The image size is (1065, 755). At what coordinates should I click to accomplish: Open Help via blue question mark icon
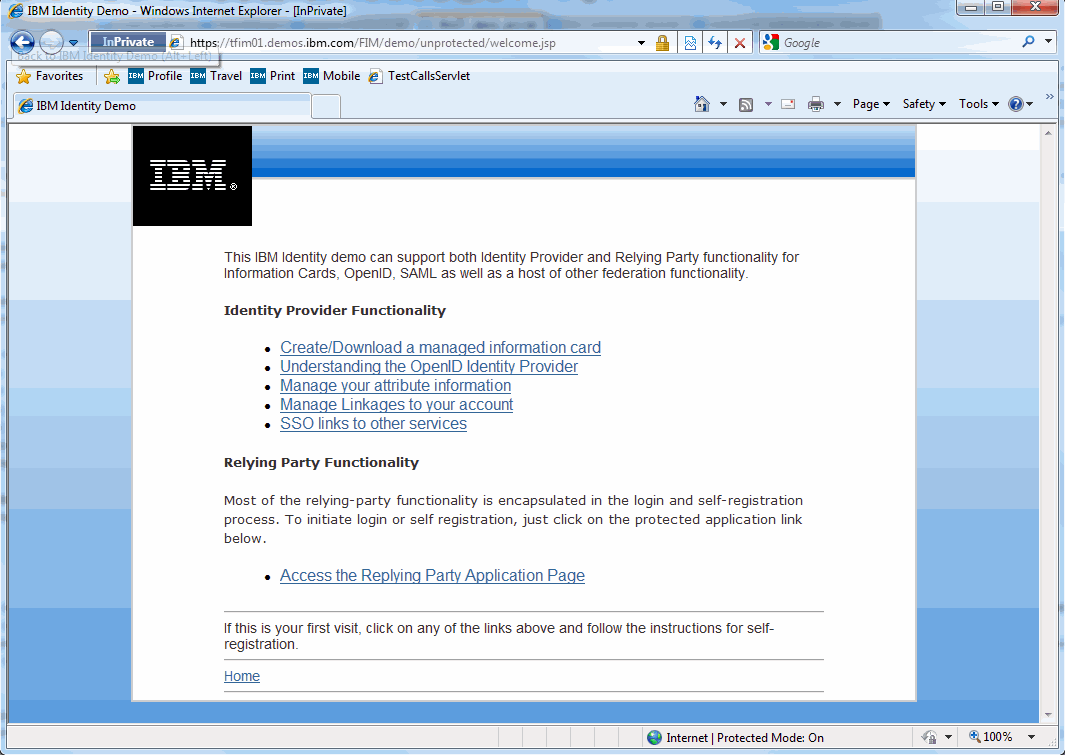click(x=1016, y=104)
